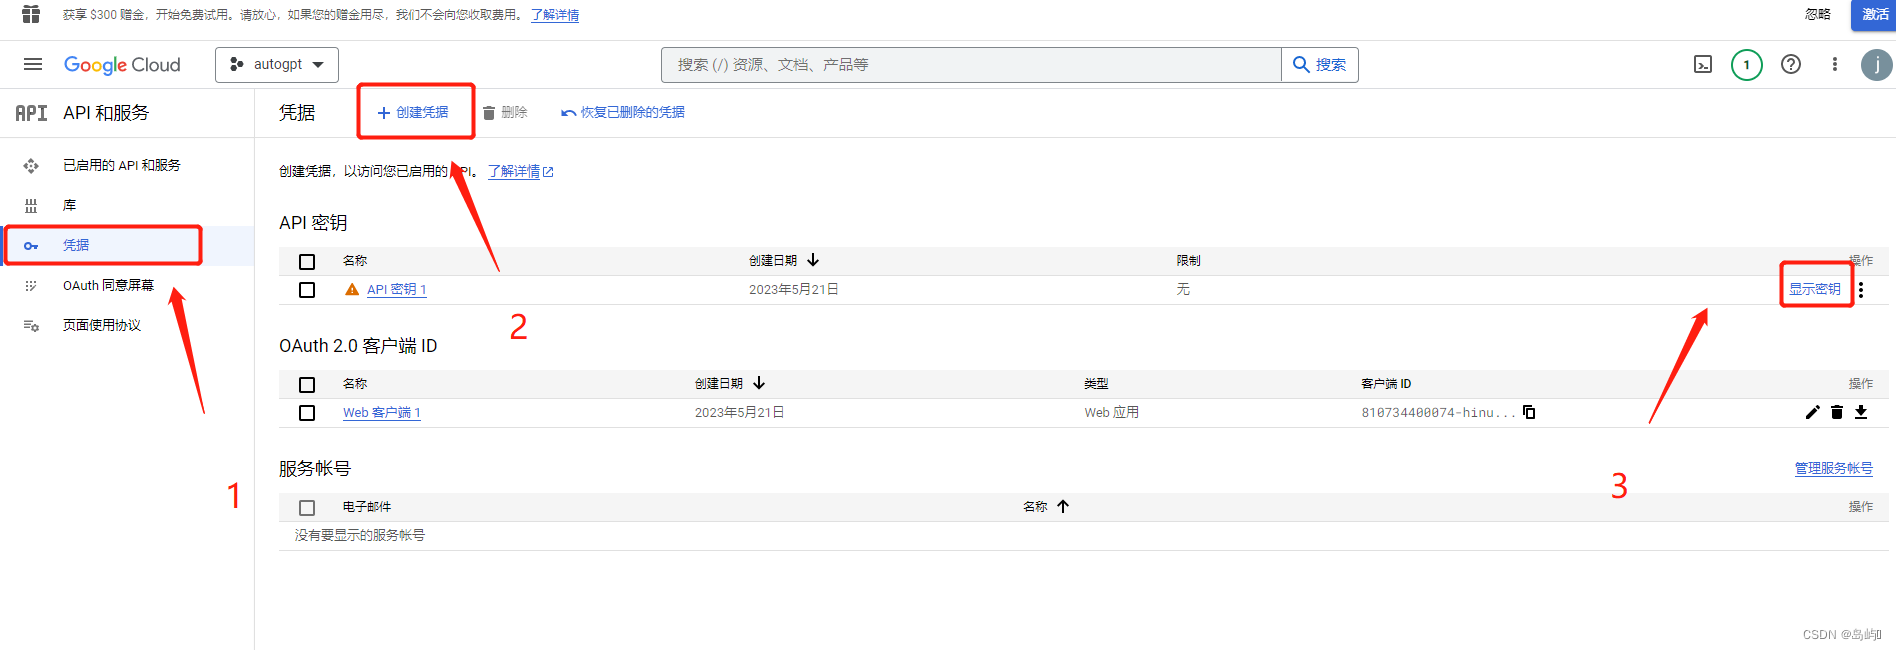Open 库 in the sidebar

click(x=70, y=205)
